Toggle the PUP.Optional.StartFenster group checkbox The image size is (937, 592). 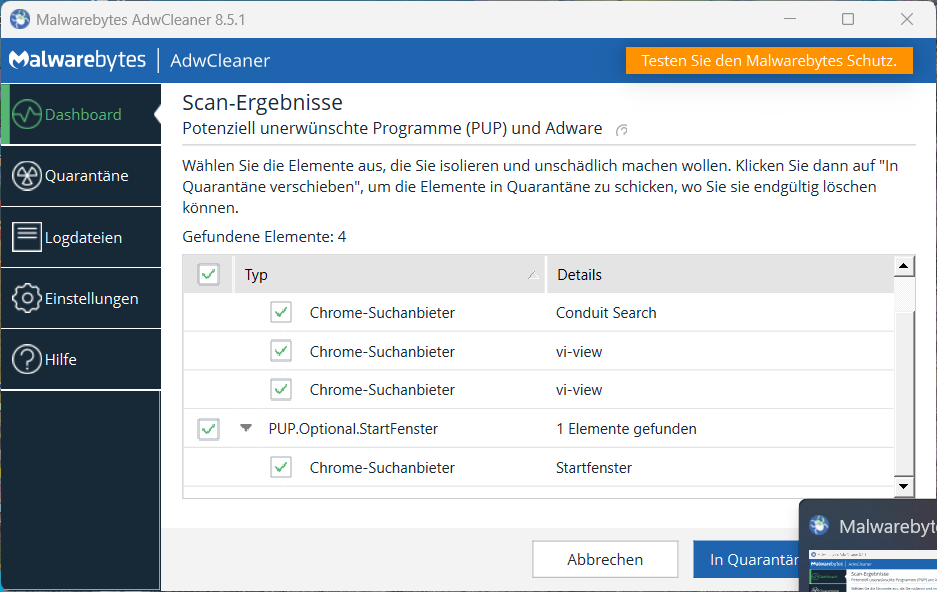pos(208,429)
